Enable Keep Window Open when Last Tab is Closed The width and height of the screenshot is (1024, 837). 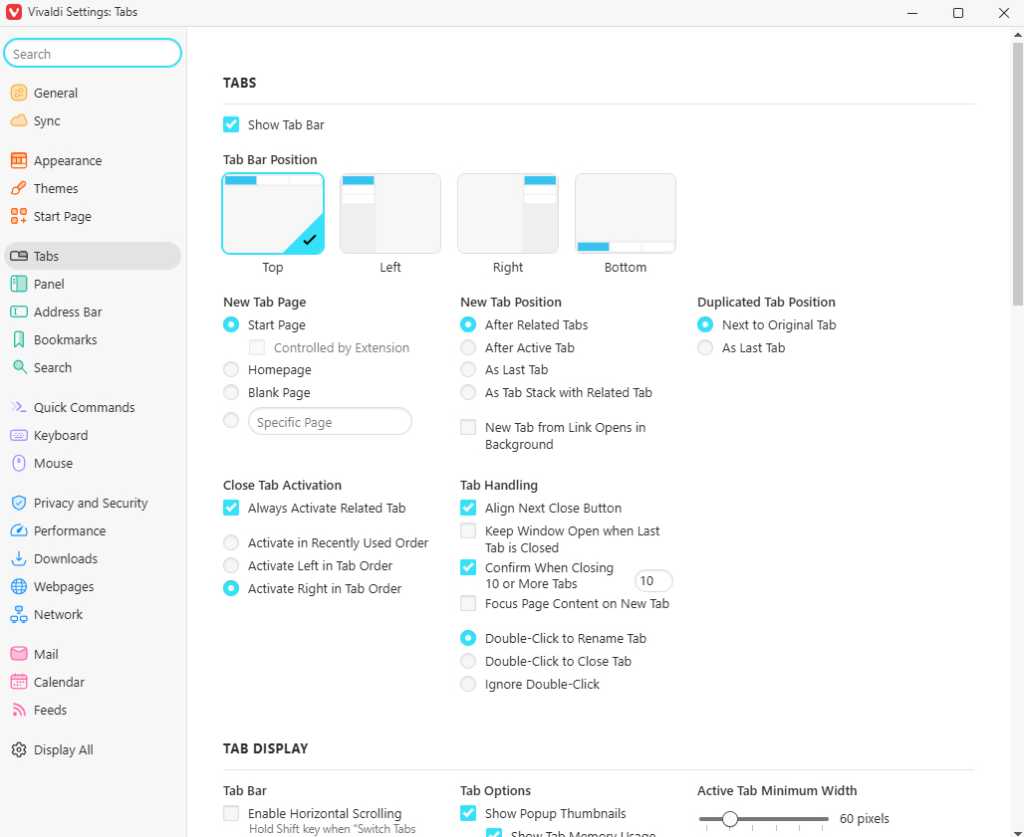pos(468,531)
